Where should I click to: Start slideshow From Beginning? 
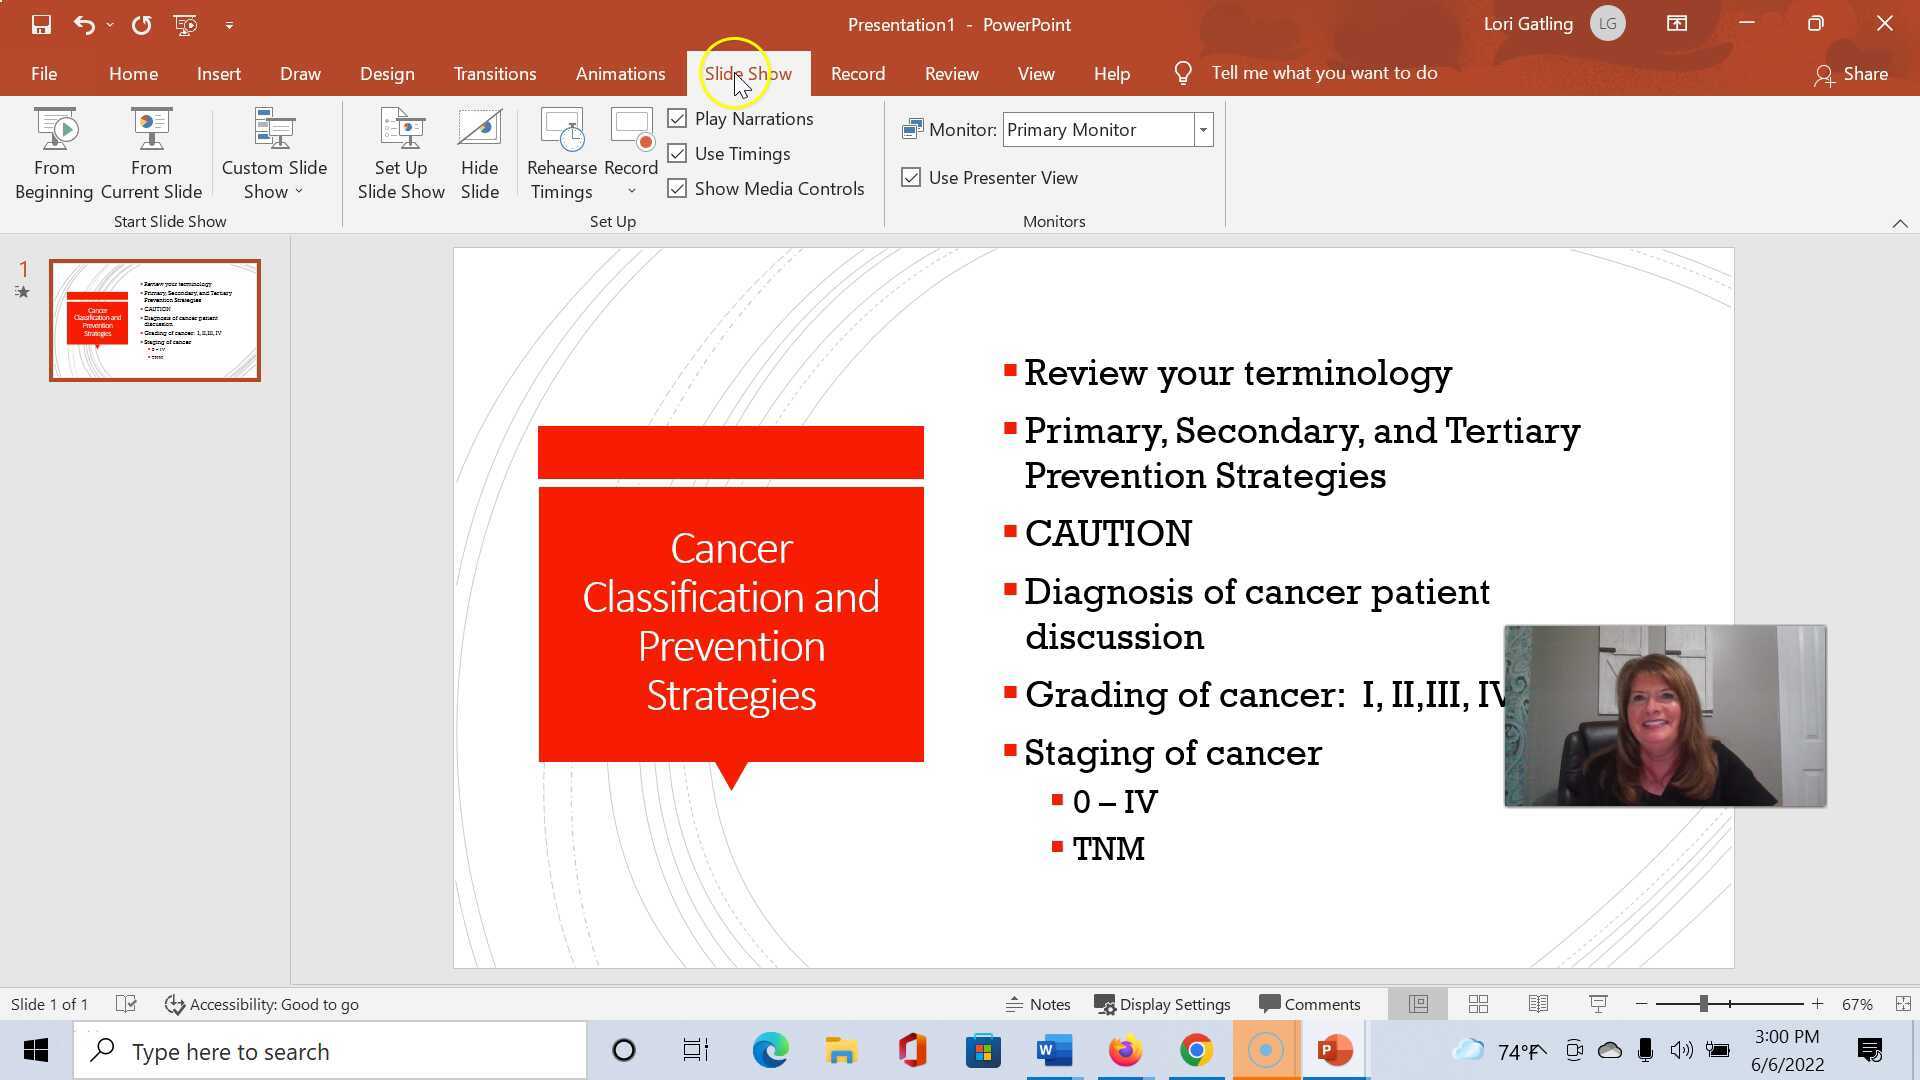click(54, 152)
